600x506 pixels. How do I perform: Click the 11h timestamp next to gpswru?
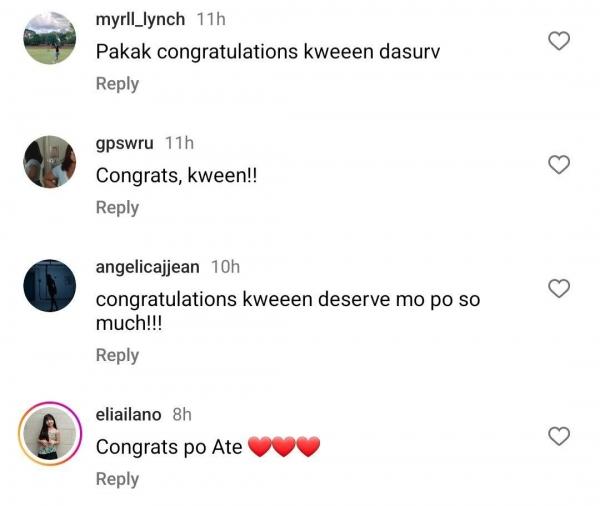click(x=179, y=143)
